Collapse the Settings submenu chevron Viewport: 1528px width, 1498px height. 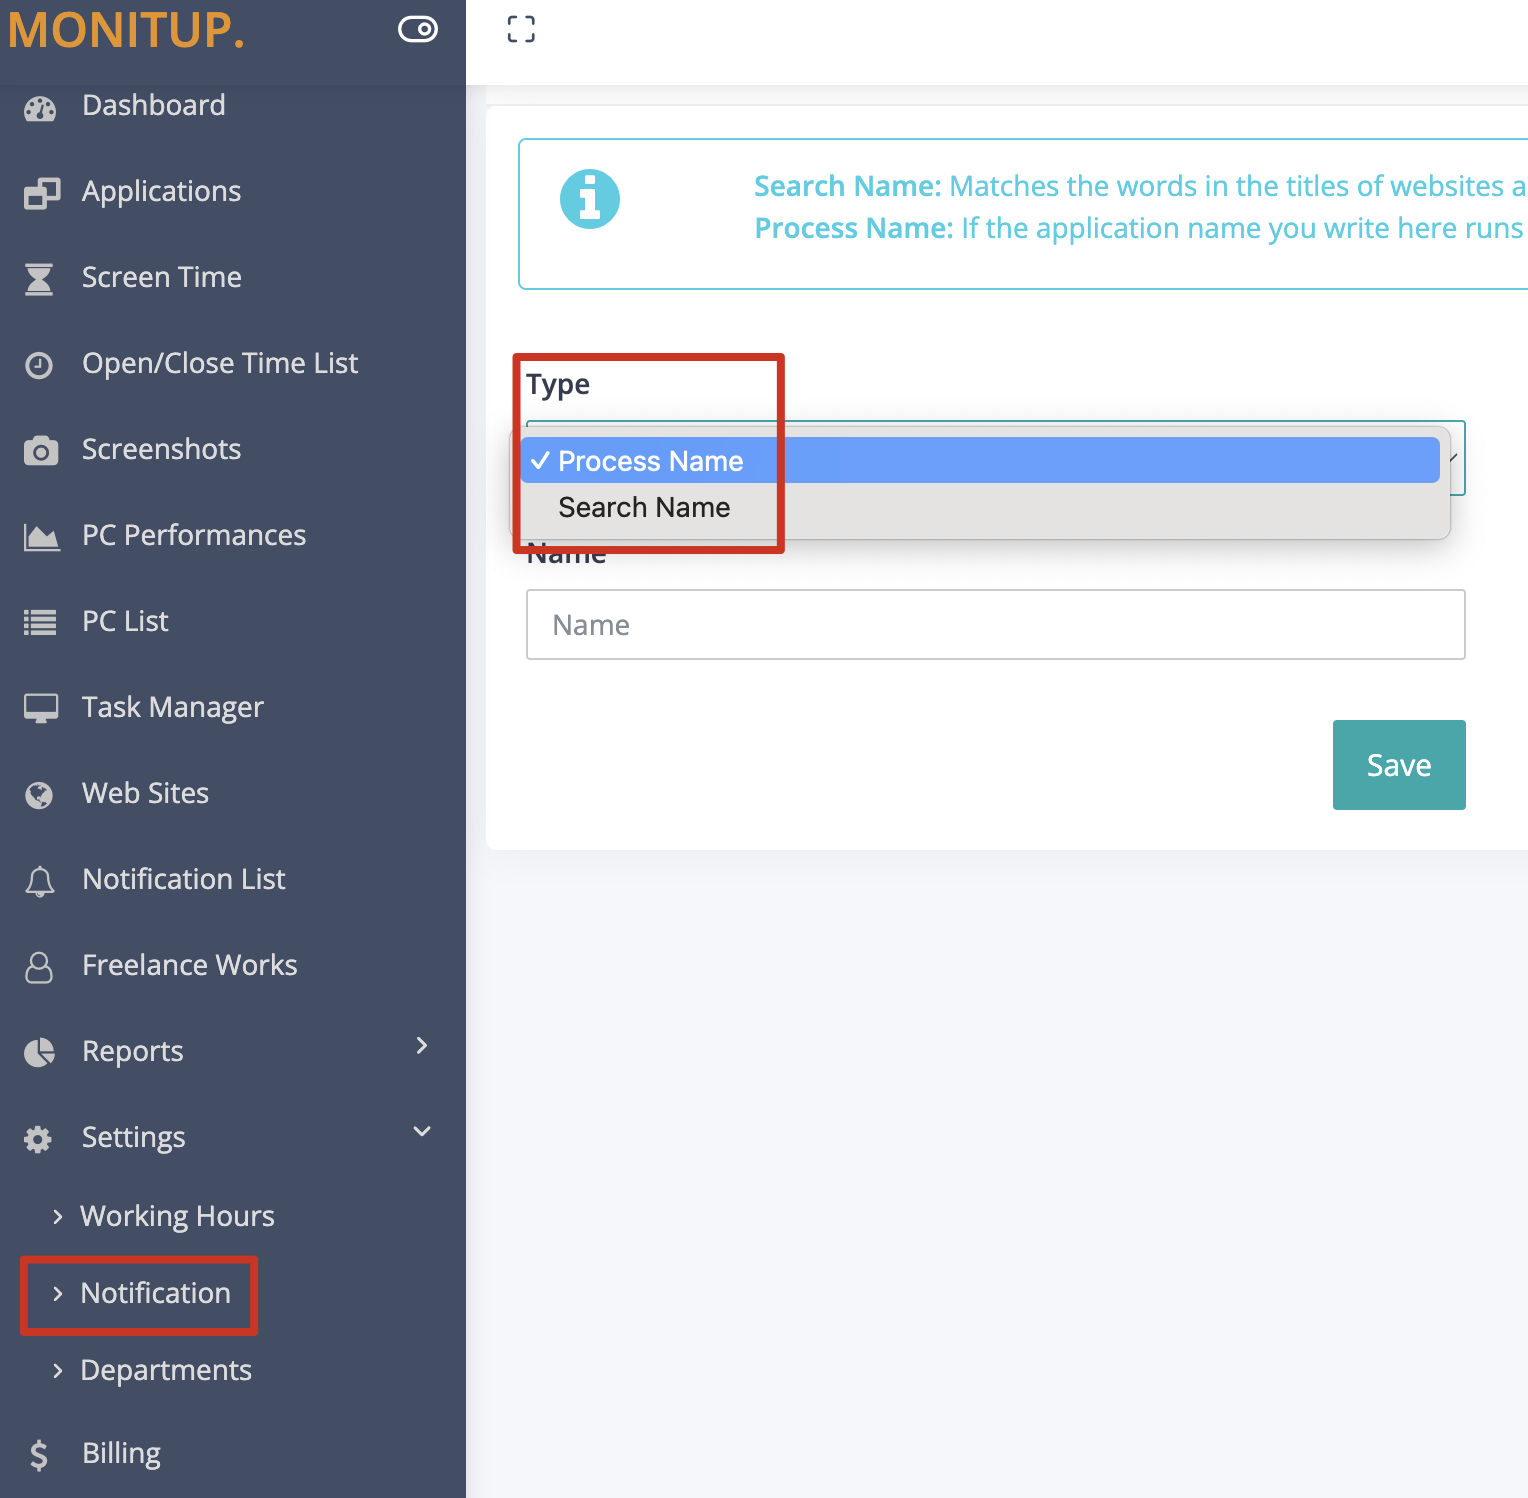(422, 1131)
